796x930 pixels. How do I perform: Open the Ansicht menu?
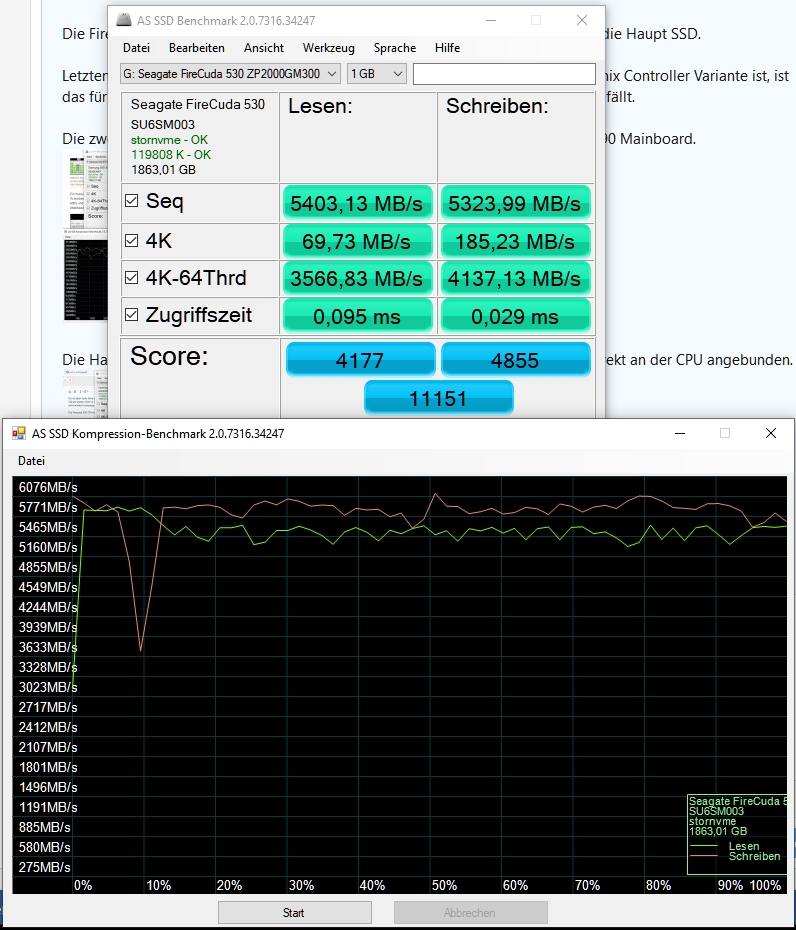pos(263,48)
